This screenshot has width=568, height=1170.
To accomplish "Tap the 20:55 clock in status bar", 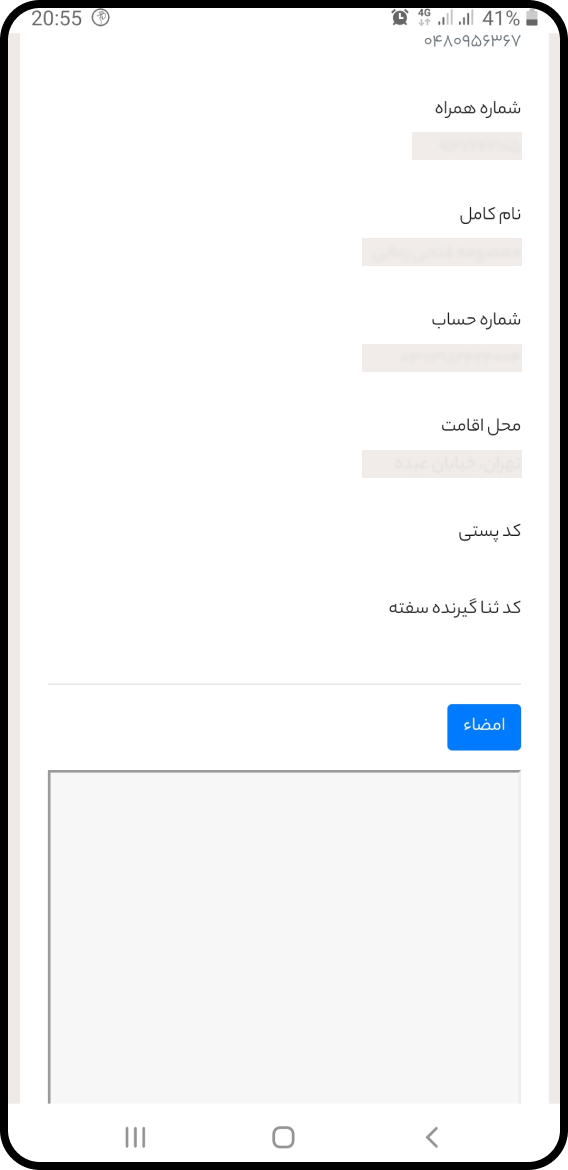I will point(57,18).
